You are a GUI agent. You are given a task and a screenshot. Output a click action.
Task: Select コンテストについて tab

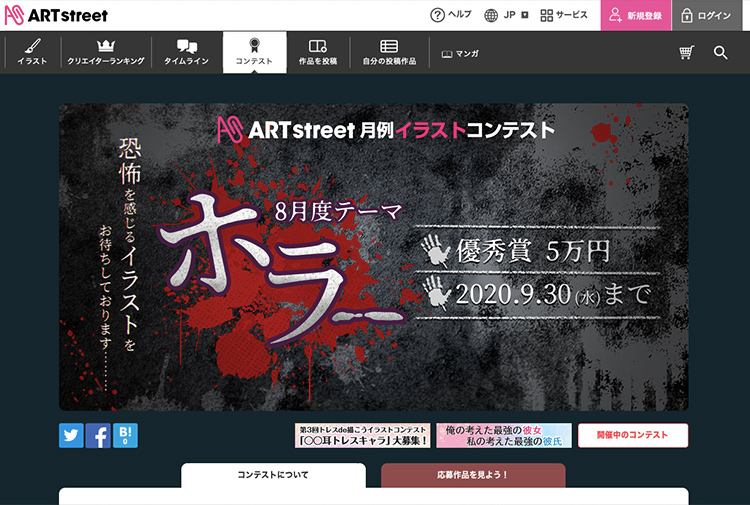[x=273, y=475]
